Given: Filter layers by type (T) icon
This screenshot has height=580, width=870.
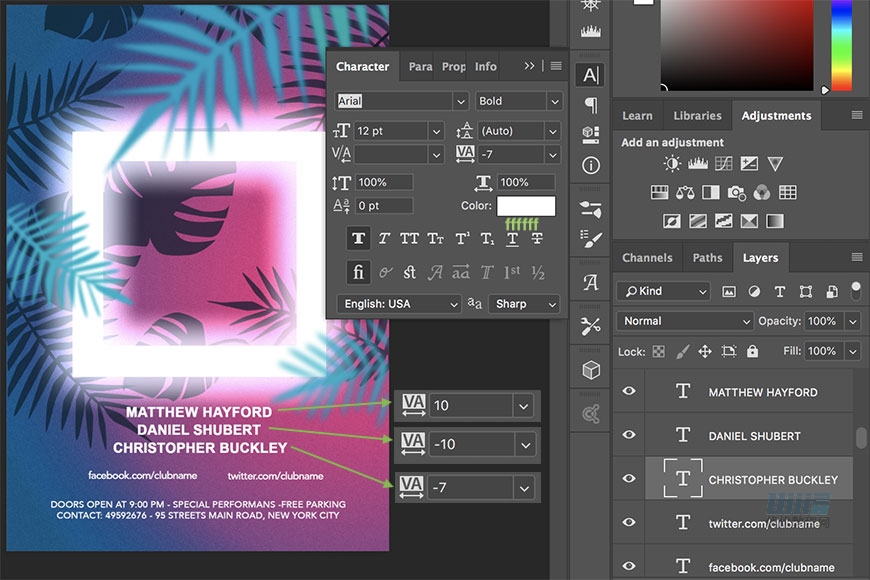Looking at the screenshot, I should [x=780, y=291].
